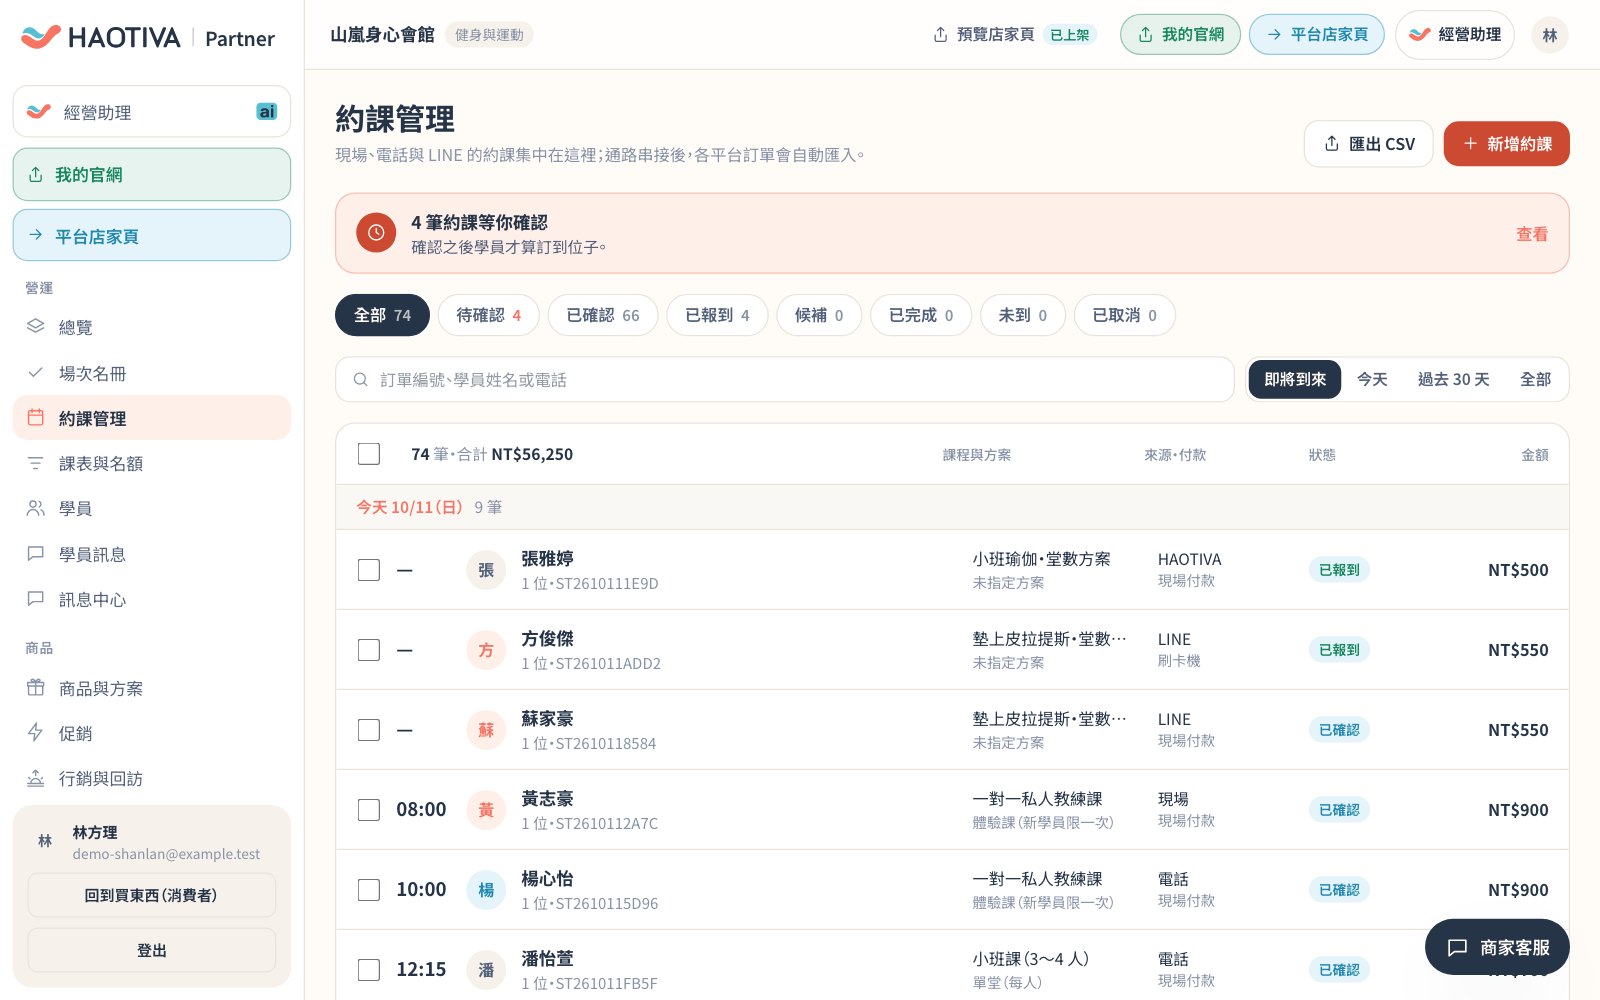Check the box for 方俊傑's booking
1600x1000 pixels.
pyautogui.click(x=369, y=650)
